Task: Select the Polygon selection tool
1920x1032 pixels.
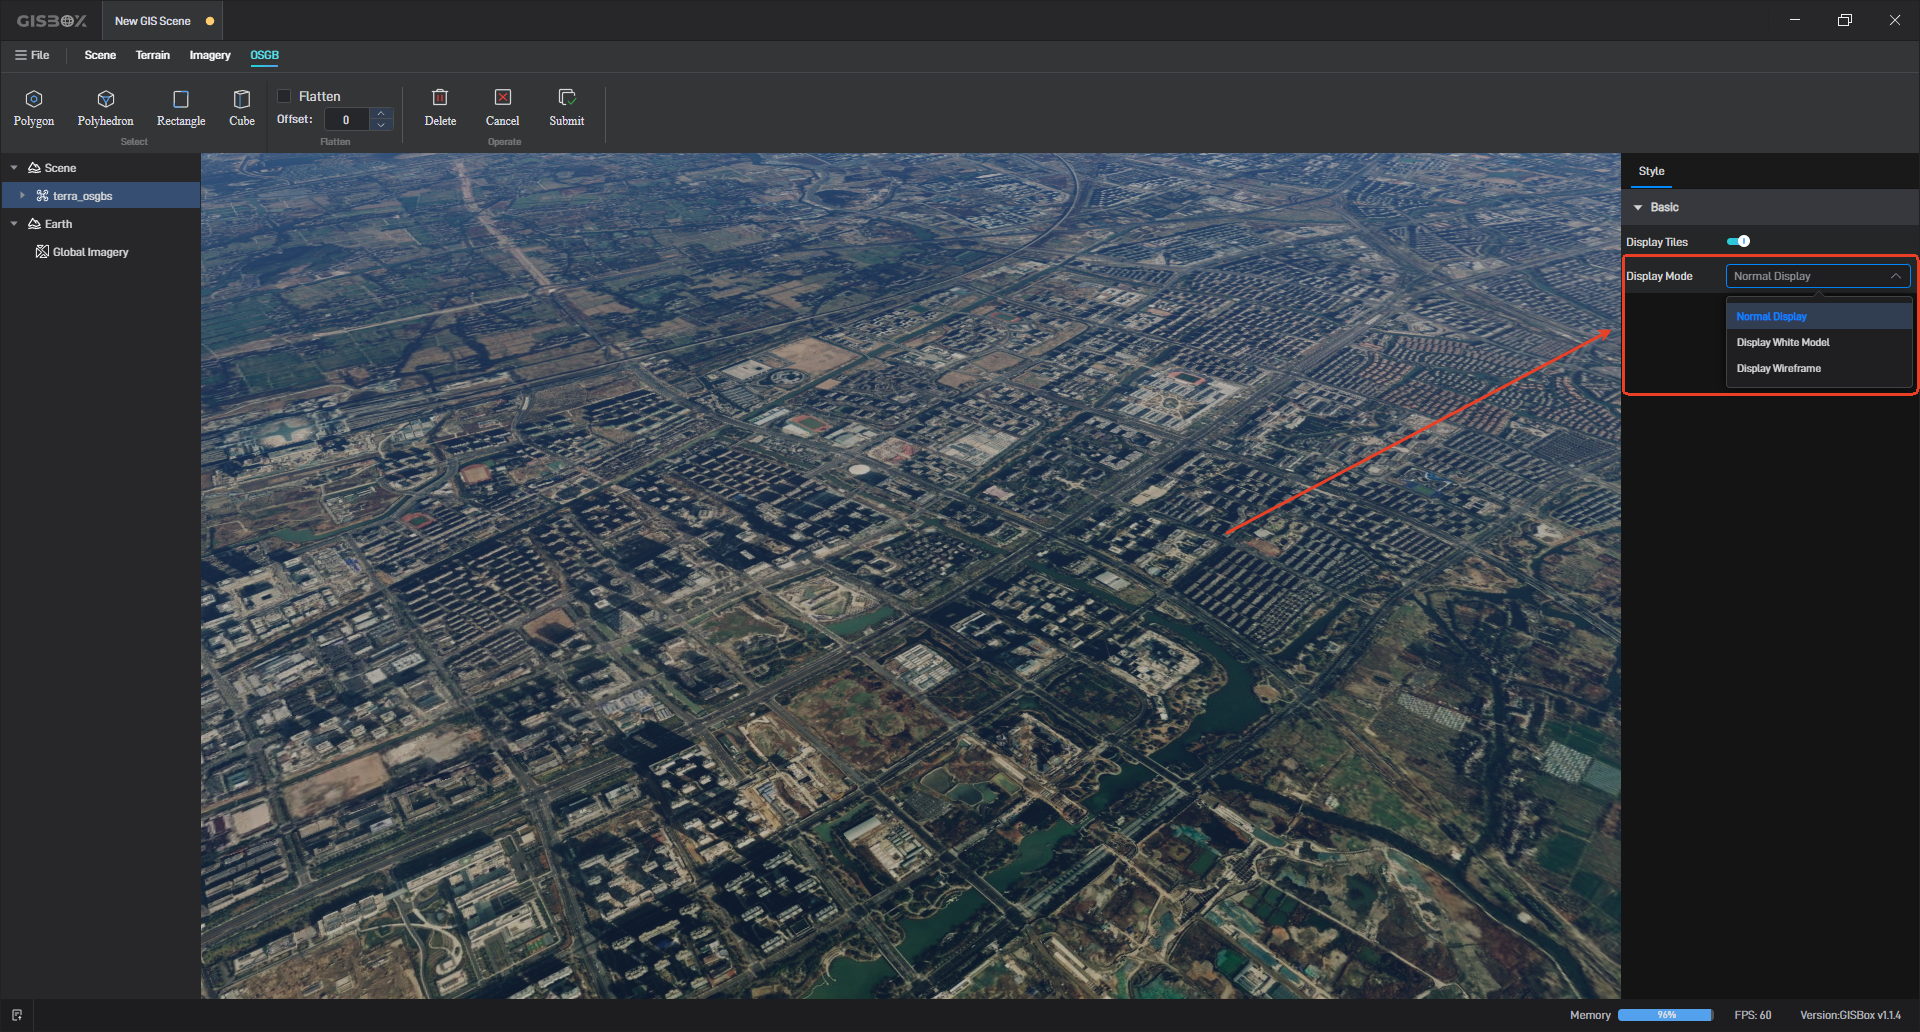Action: click(33, 108)
